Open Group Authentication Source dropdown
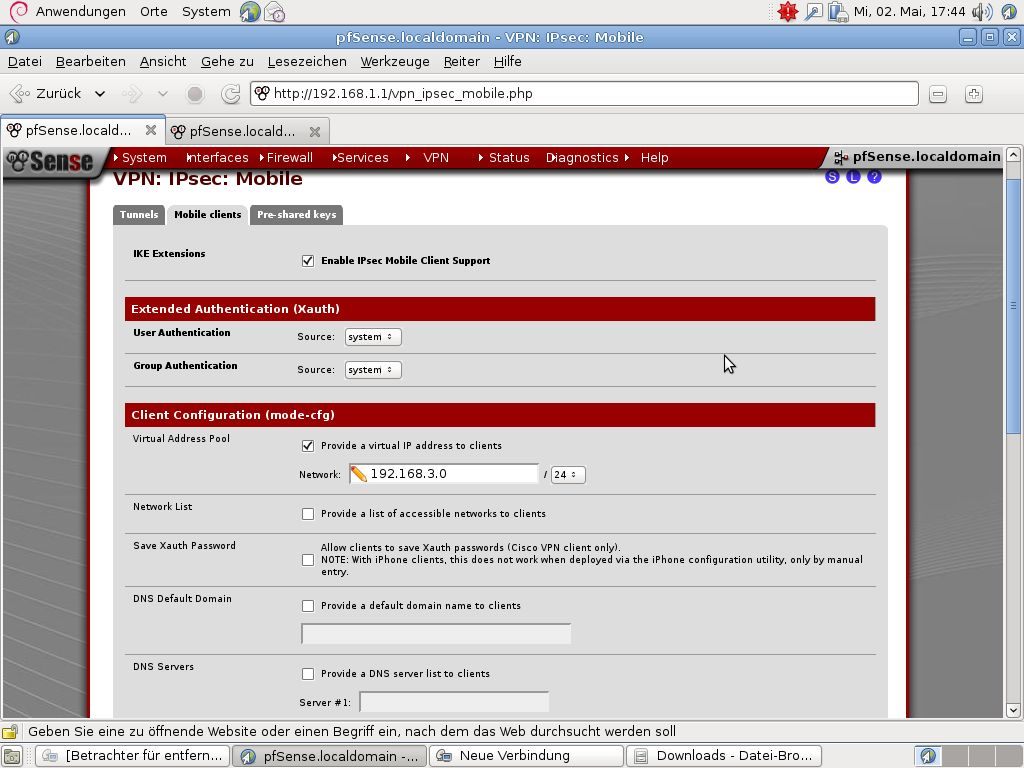Screen dimensions: 1024x768 point(373,370)
